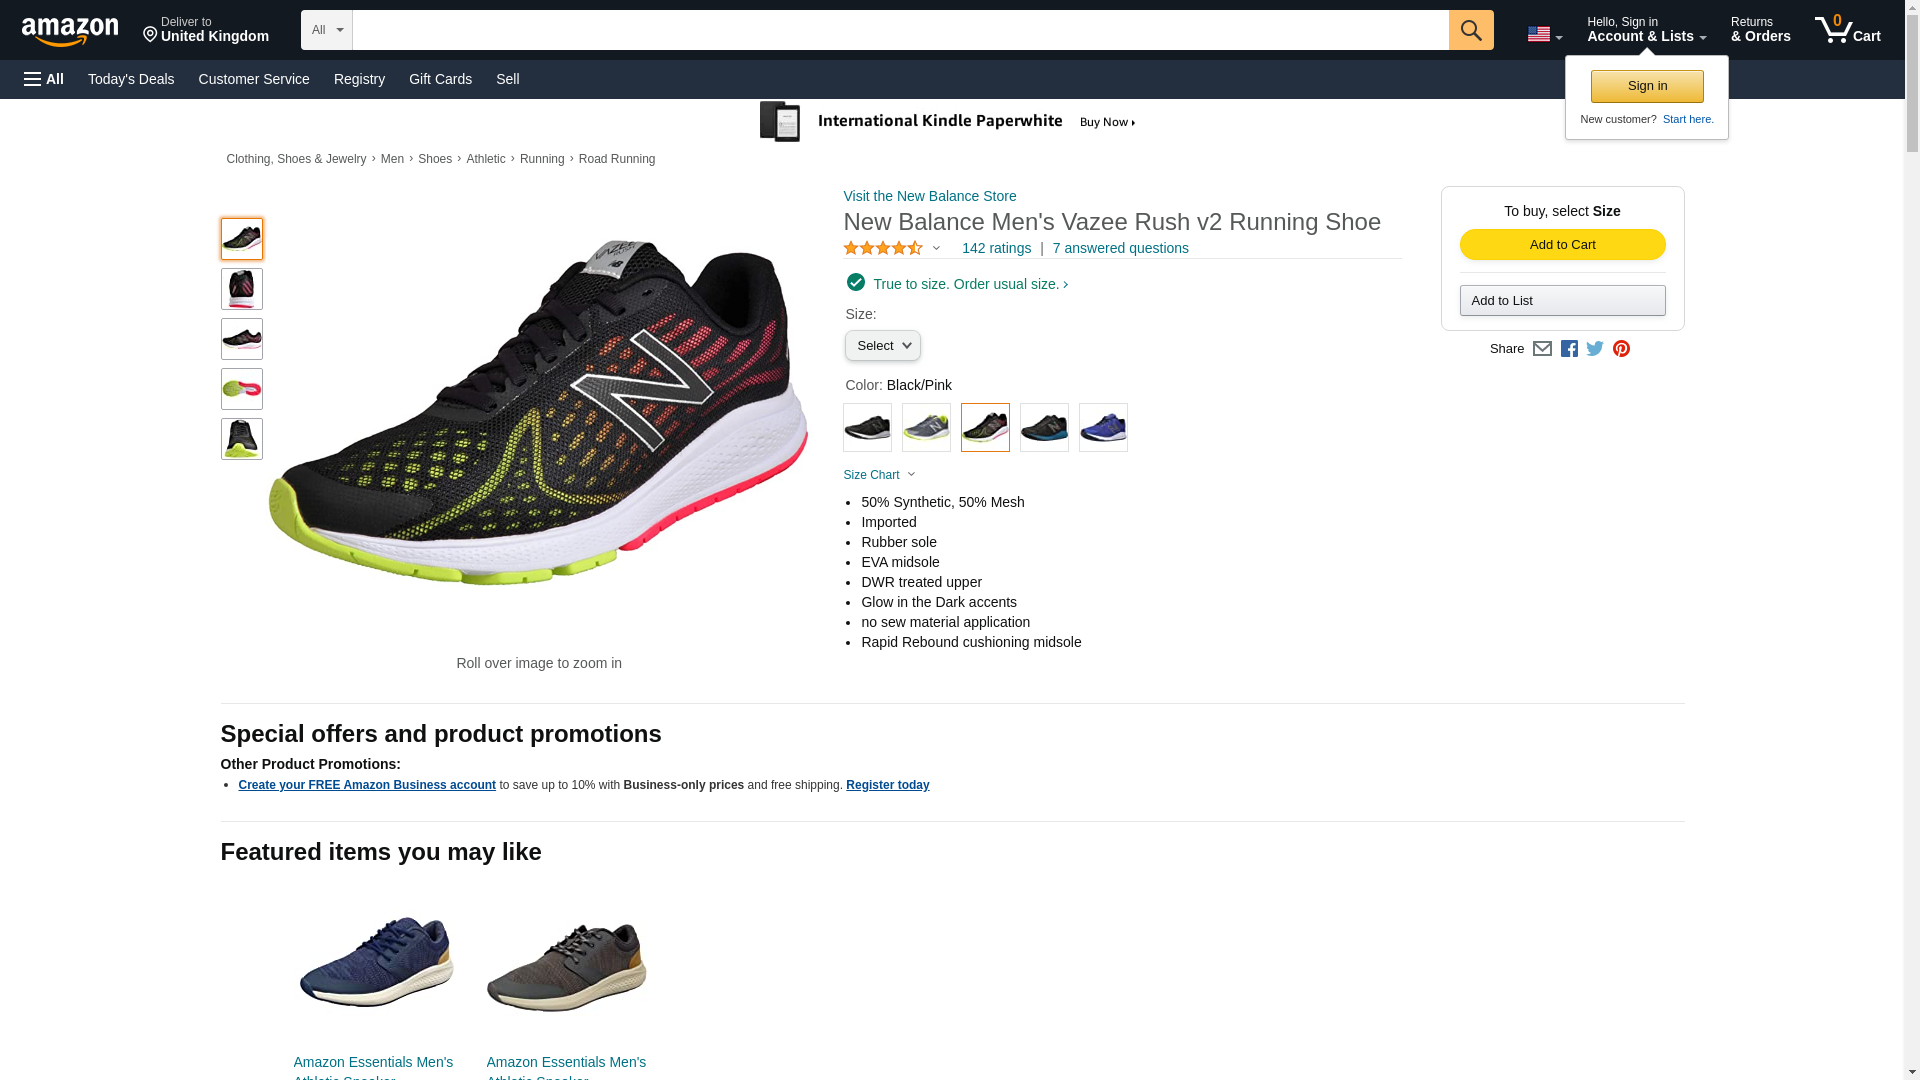
Task: View the shoe sole thumbnail image
Action: coord(242,389)
